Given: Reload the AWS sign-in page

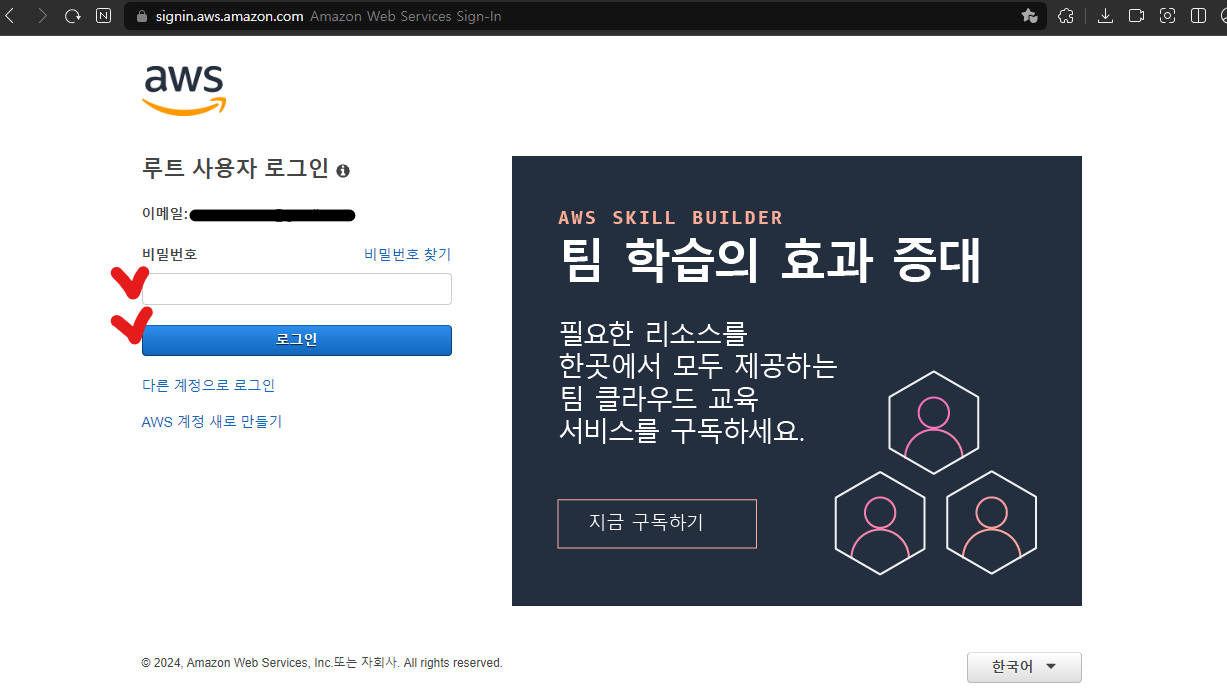Looking at the screenshot, I should [72, 16].
